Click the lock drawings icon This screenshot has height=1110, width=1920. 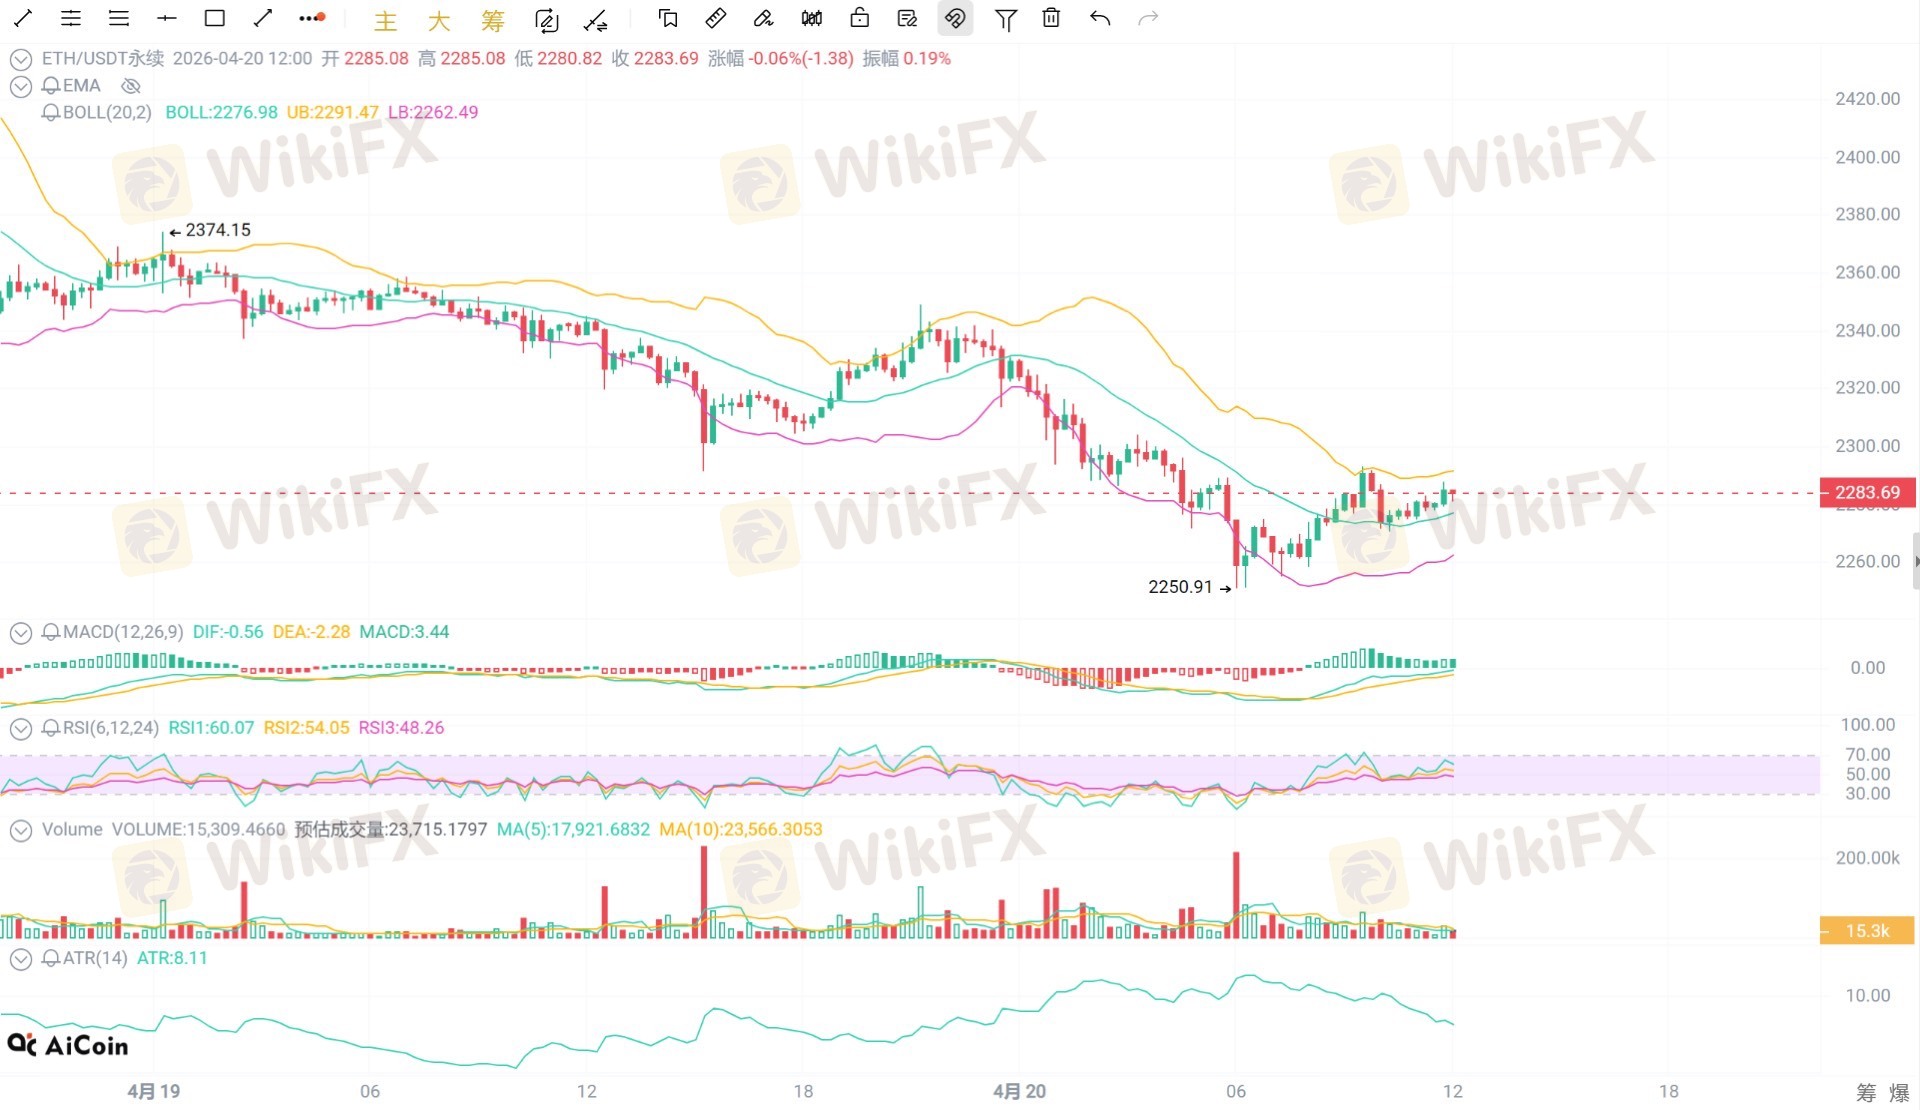(859, 18)
